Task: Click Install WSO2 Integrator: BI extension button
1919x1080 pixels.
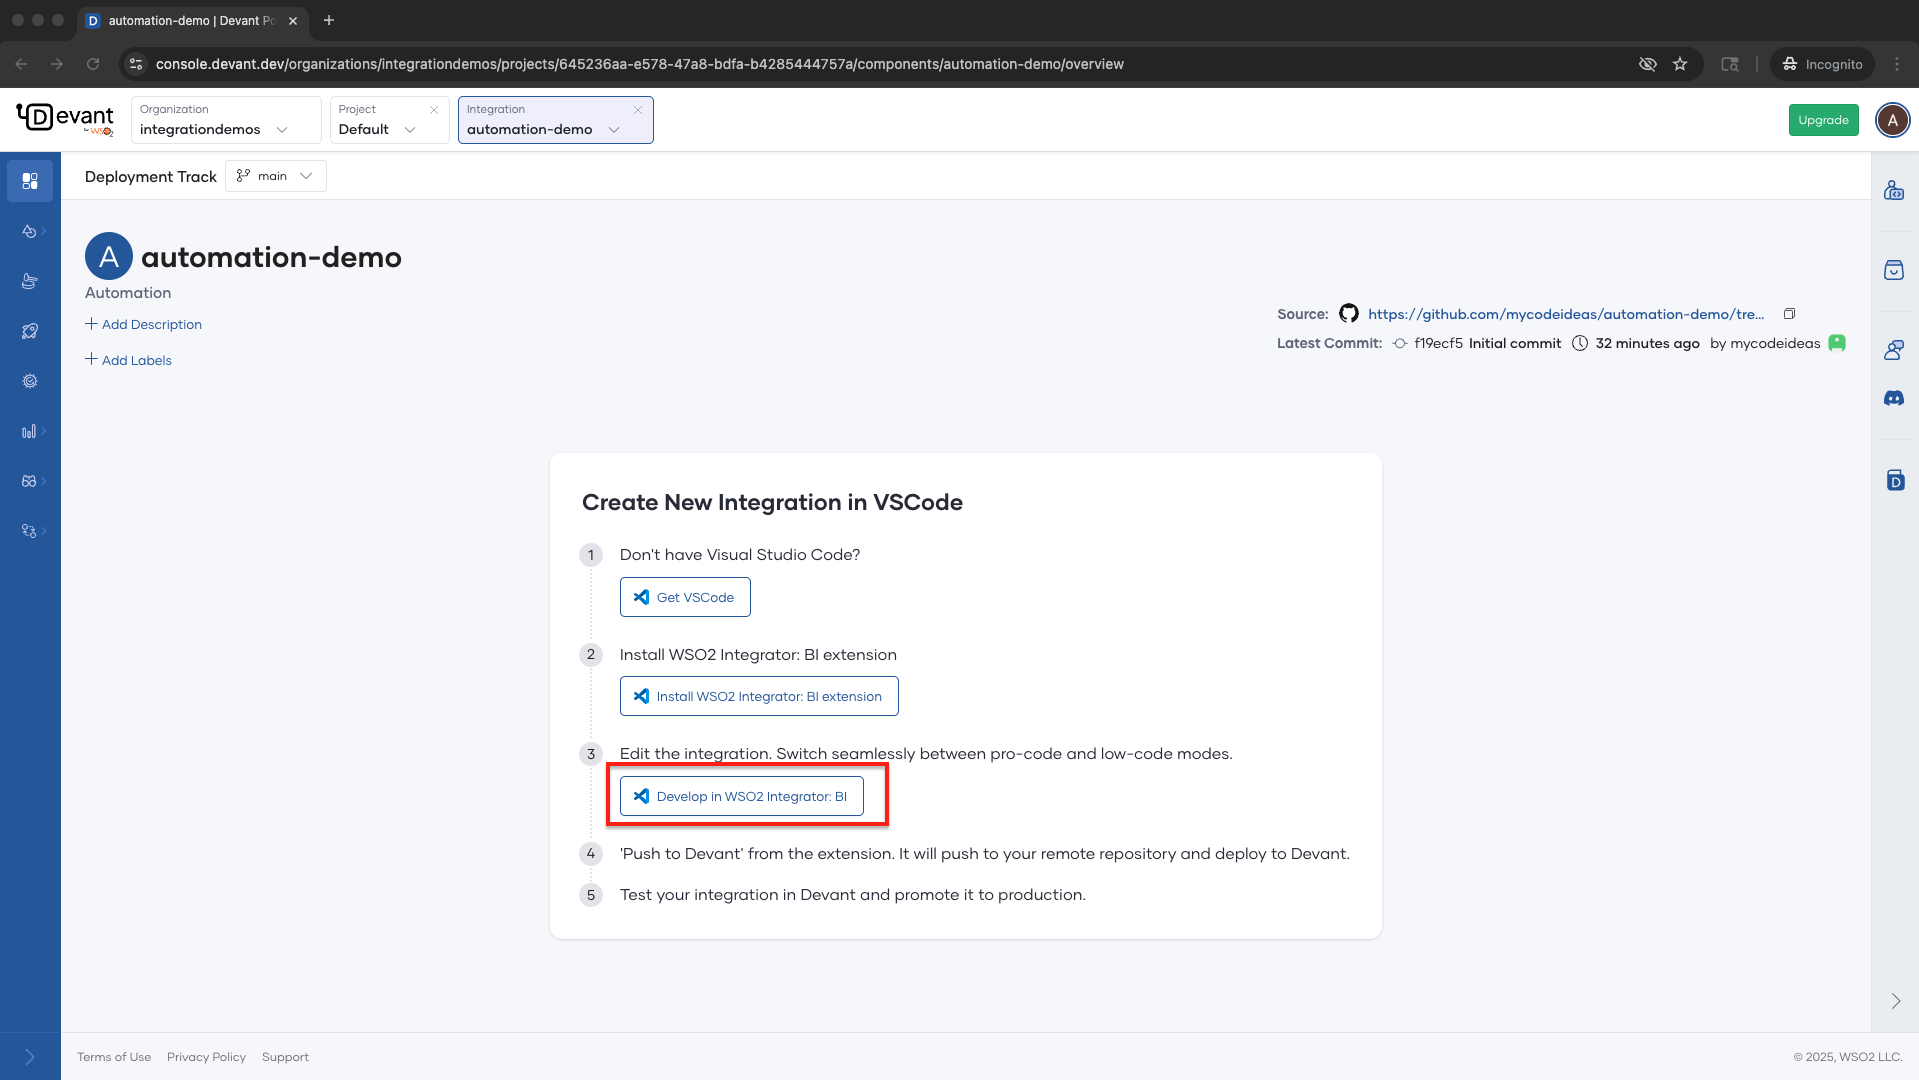Action: click(759, 696)
